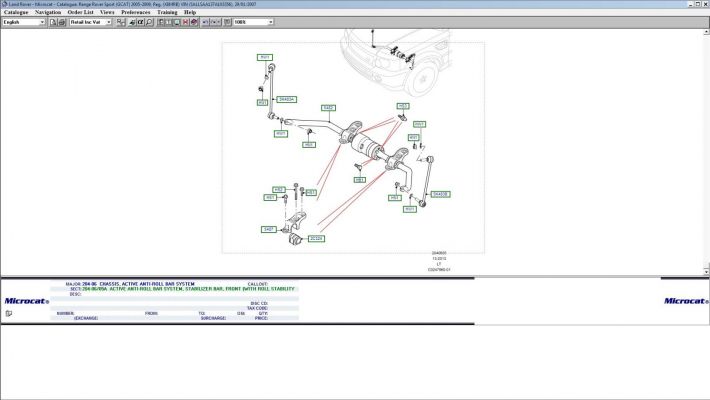Click the magnifying glass search icon
710x400 pixels.
point(149,22)
